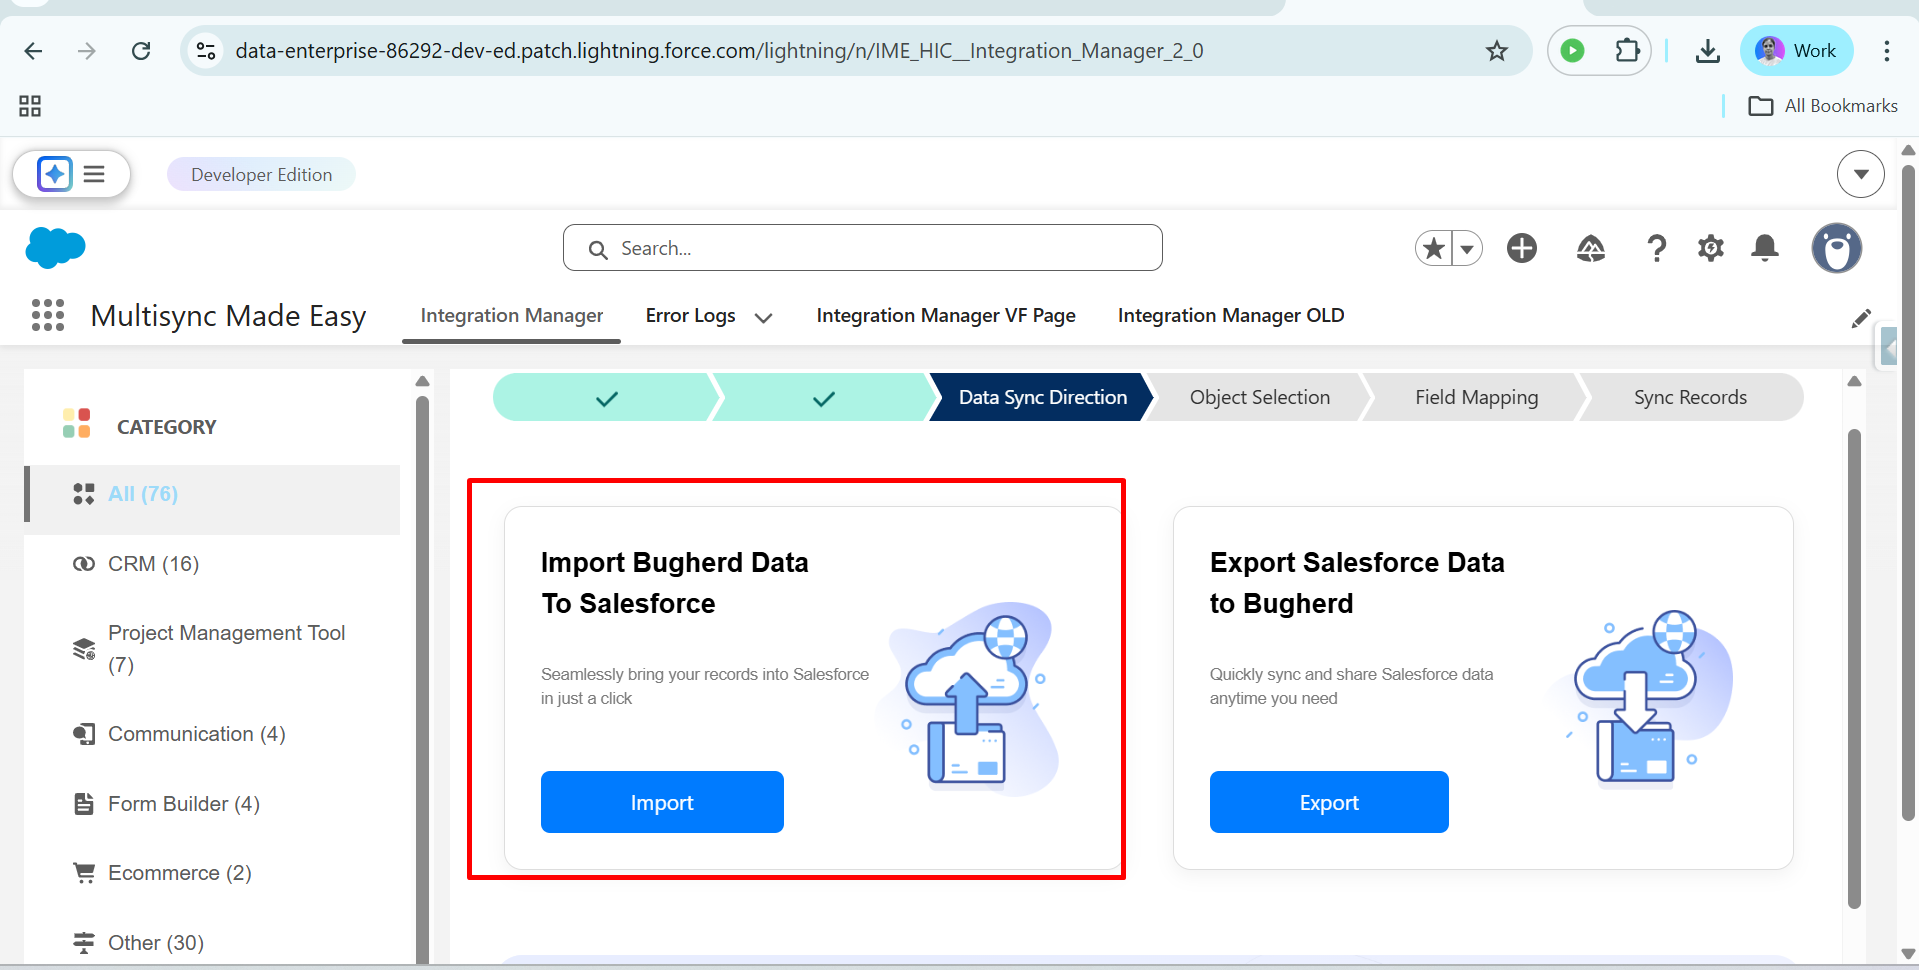Click the cloud download illustration on Export card
Viewport: 1919px width, 970px height.
tap(1642, 698)
